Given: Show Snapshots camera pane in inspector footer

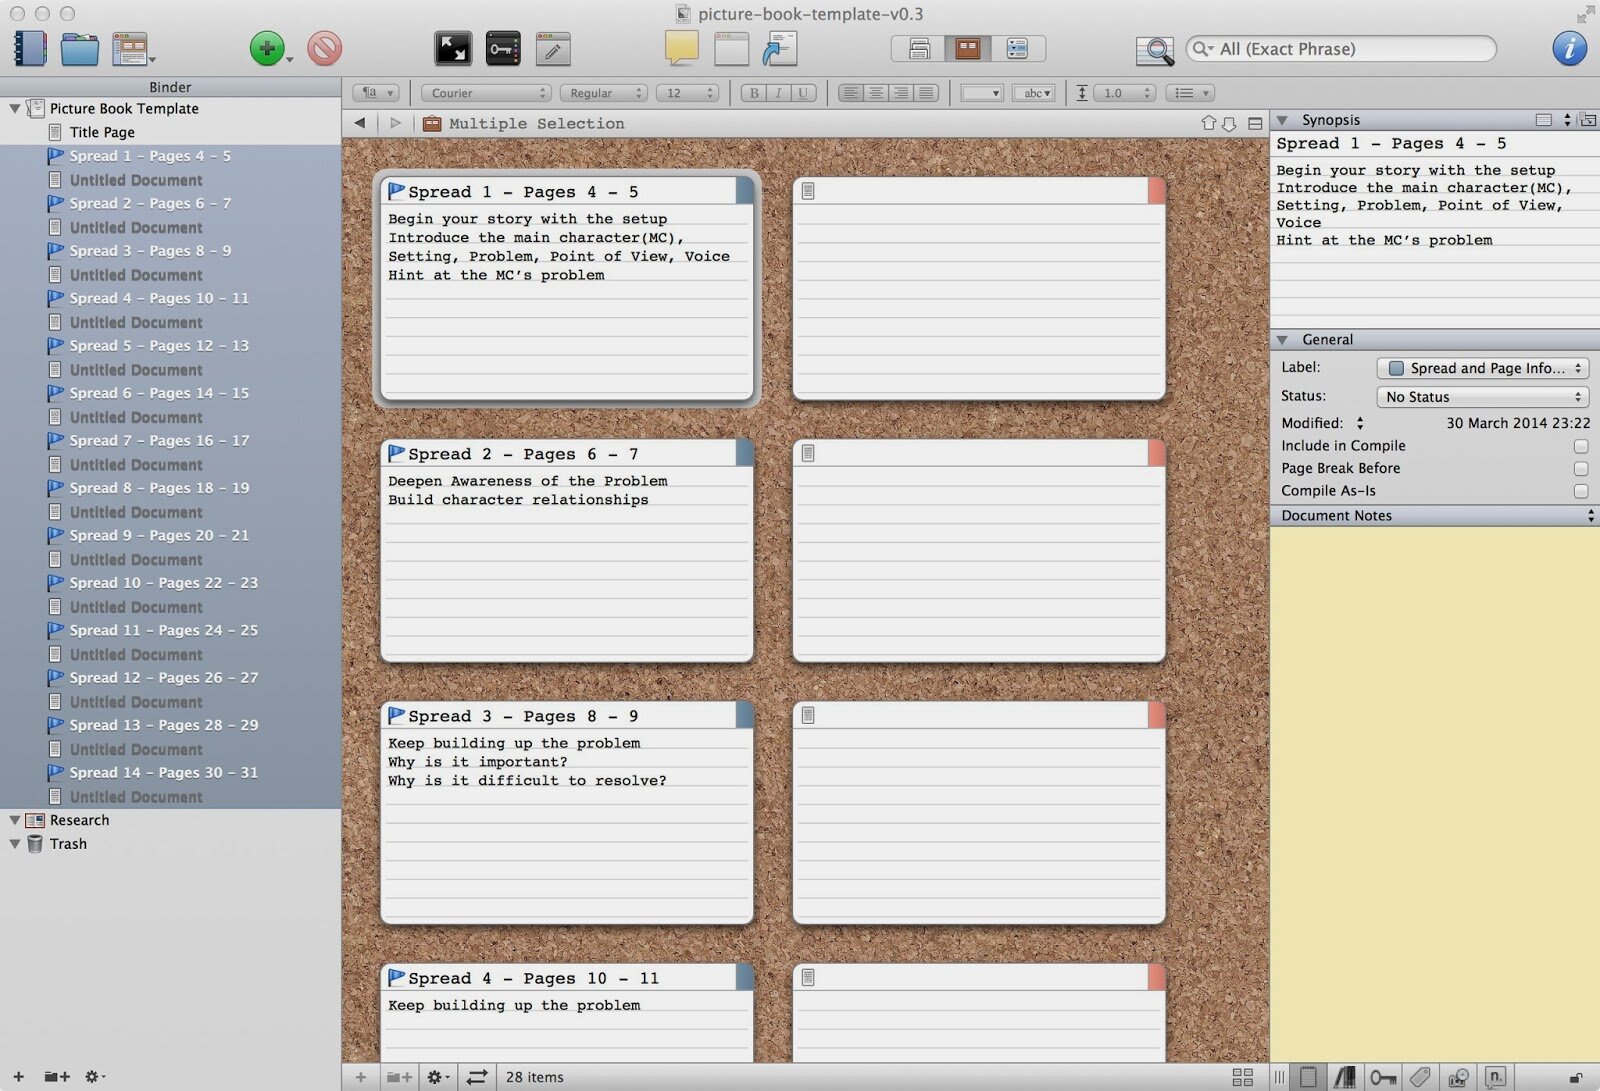Looking at the screenshot, I should (1459, 1077).
